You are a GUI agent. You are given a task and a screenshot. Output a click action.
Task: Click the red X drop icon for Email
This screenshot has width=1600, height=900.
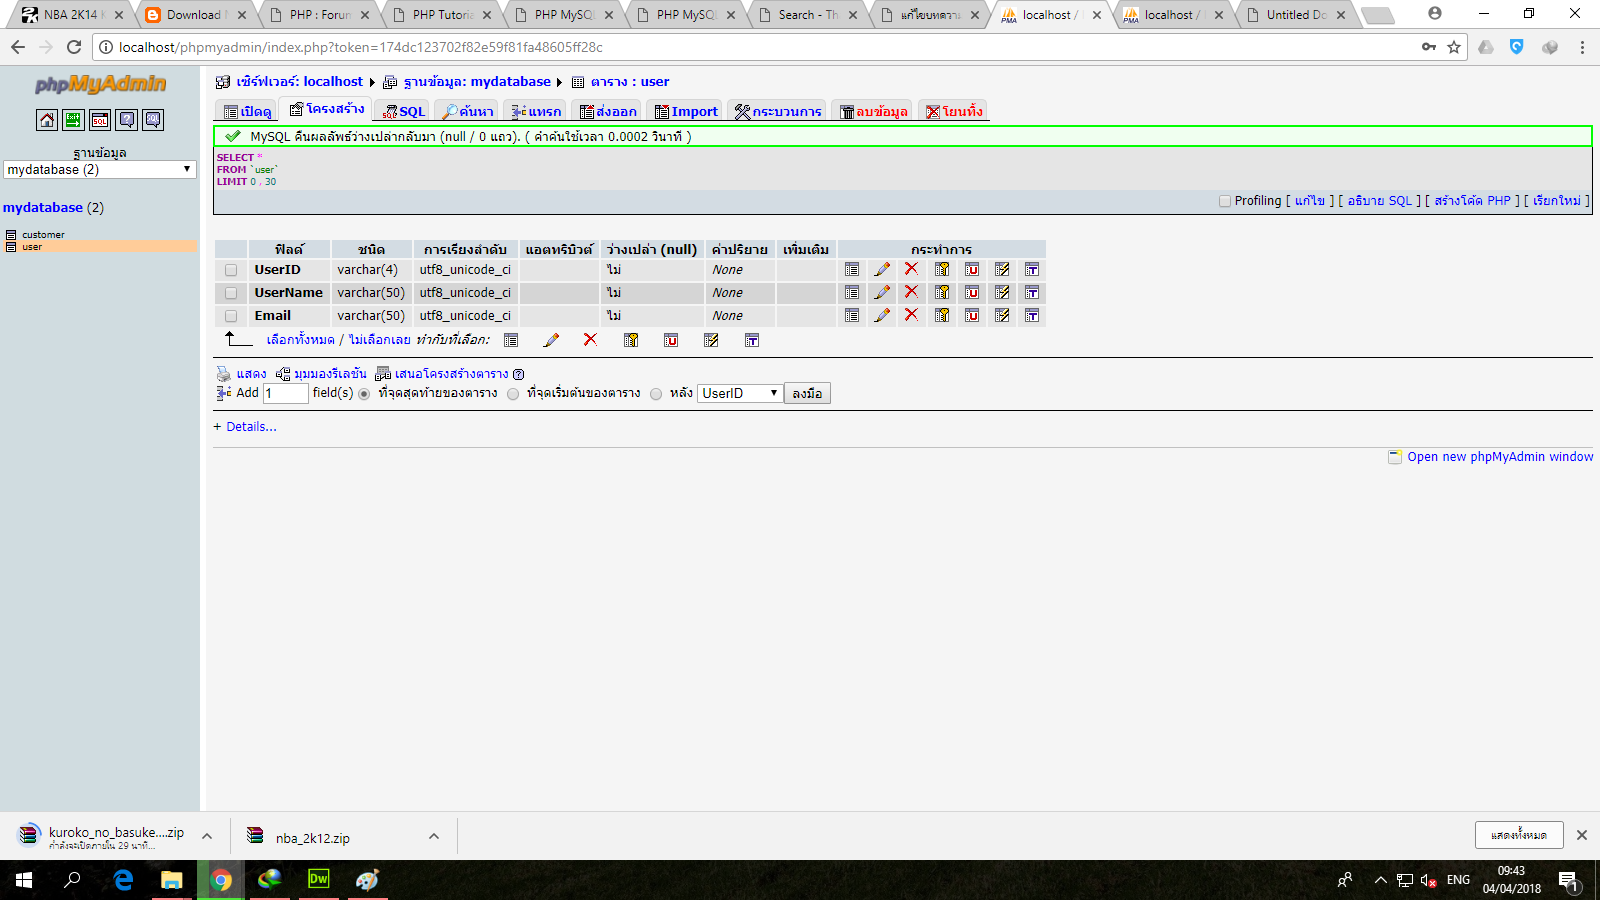point(911,315)
